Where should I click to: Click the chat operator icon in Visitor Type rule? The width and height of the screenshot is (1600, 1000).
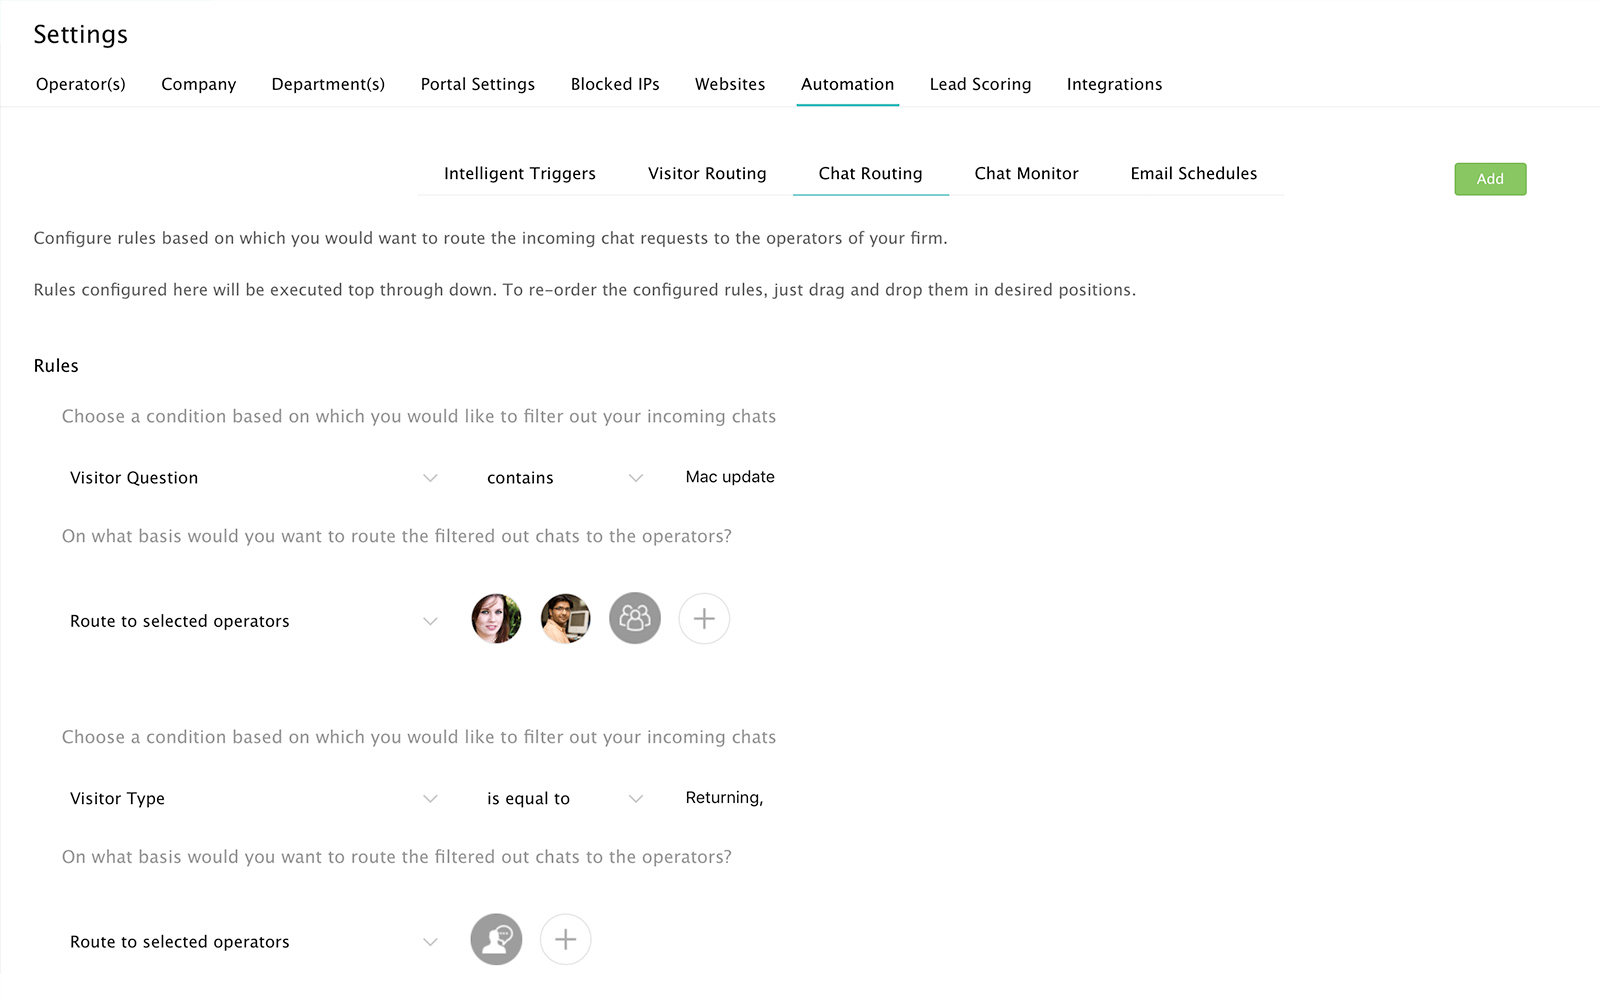(x=496, y=939)
